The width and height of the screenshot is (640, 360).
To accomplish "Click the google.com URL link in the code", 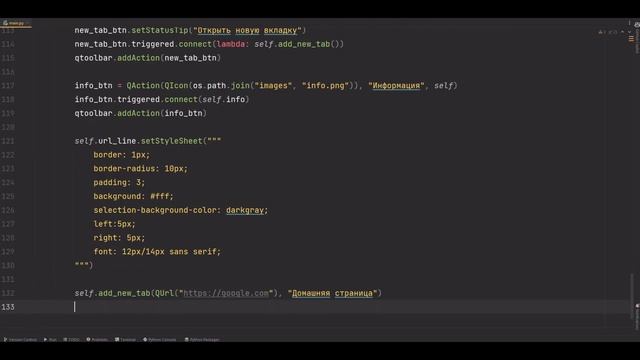I will 226,293.
